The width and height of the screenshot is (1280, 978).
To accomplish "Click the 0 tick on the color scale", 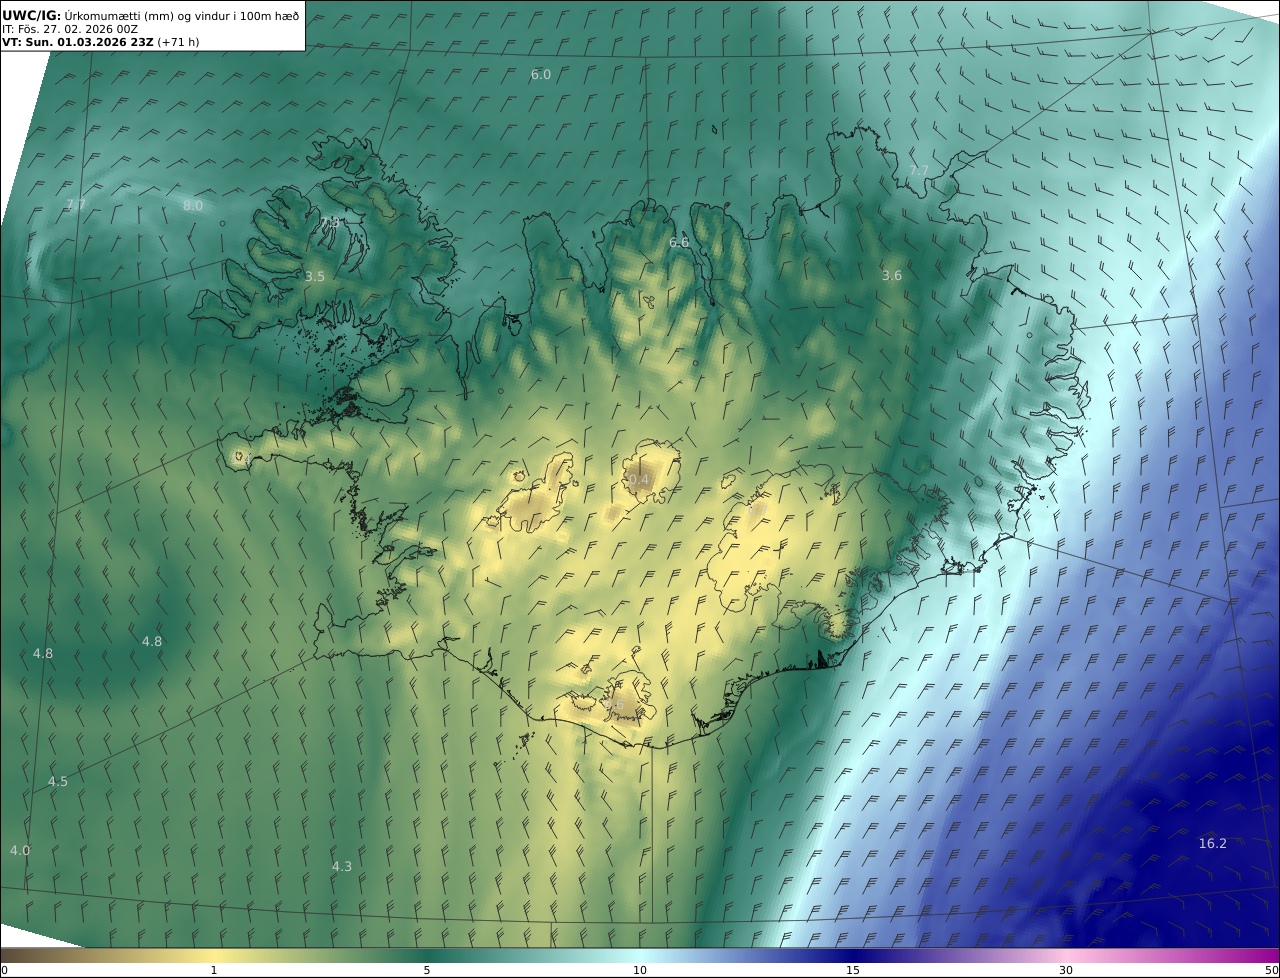I will click(4, 970).
